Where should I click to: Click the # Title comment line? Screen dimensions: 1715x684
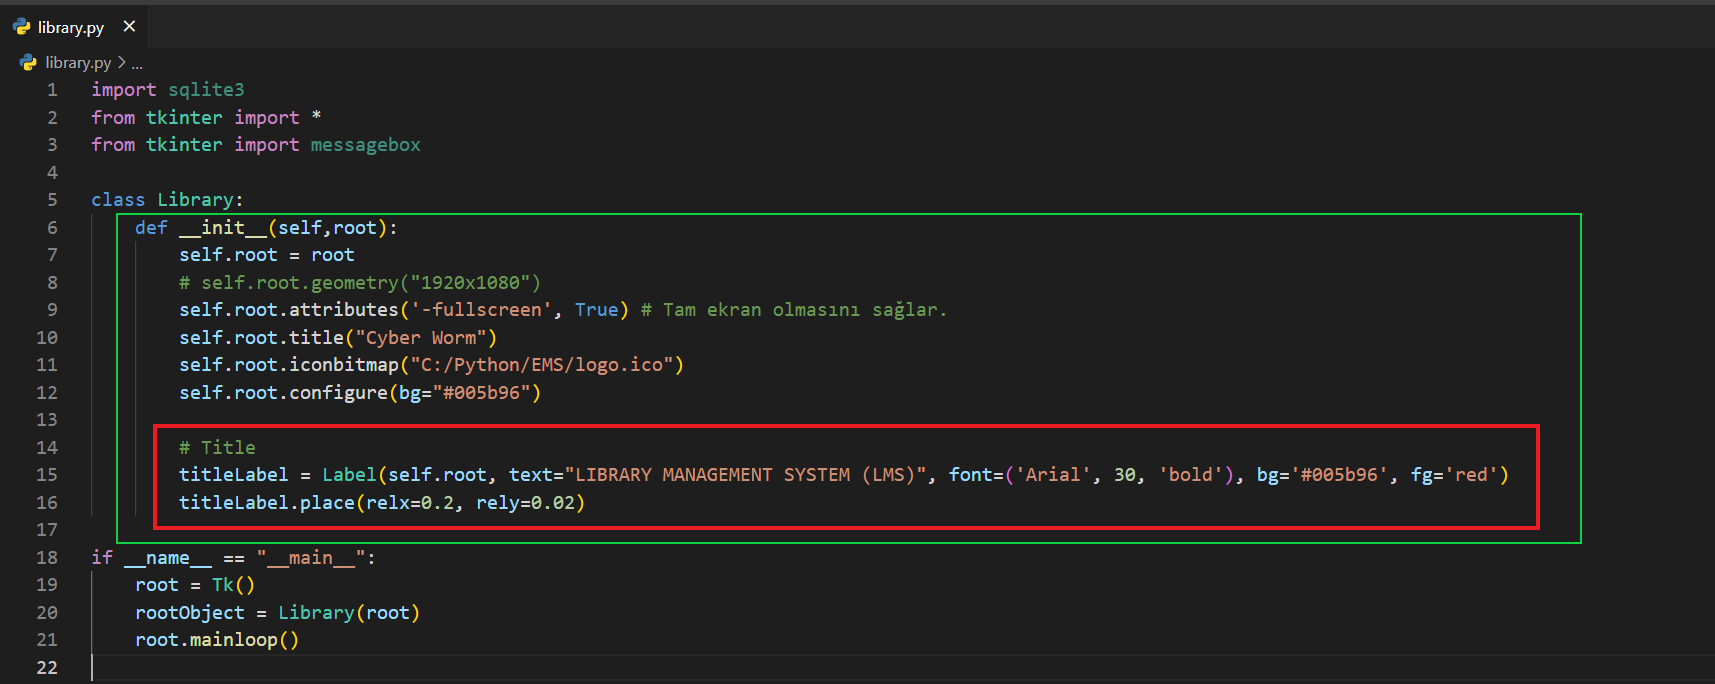click(217, 448)
